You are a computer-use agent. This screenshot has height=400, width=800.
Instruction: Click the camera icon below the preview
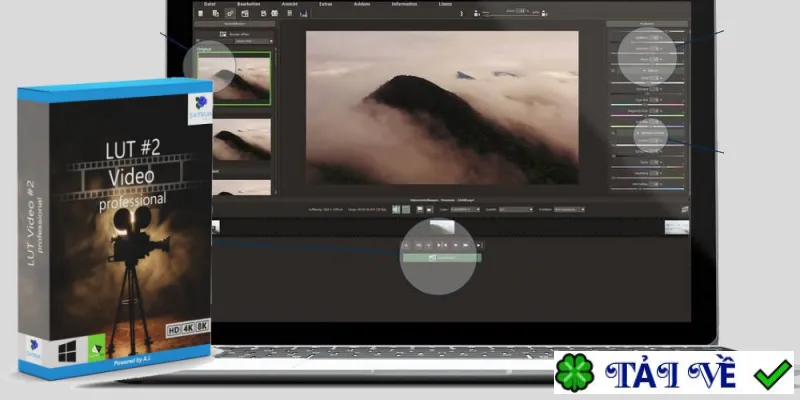pyautogui.click(x=429, y=209)
